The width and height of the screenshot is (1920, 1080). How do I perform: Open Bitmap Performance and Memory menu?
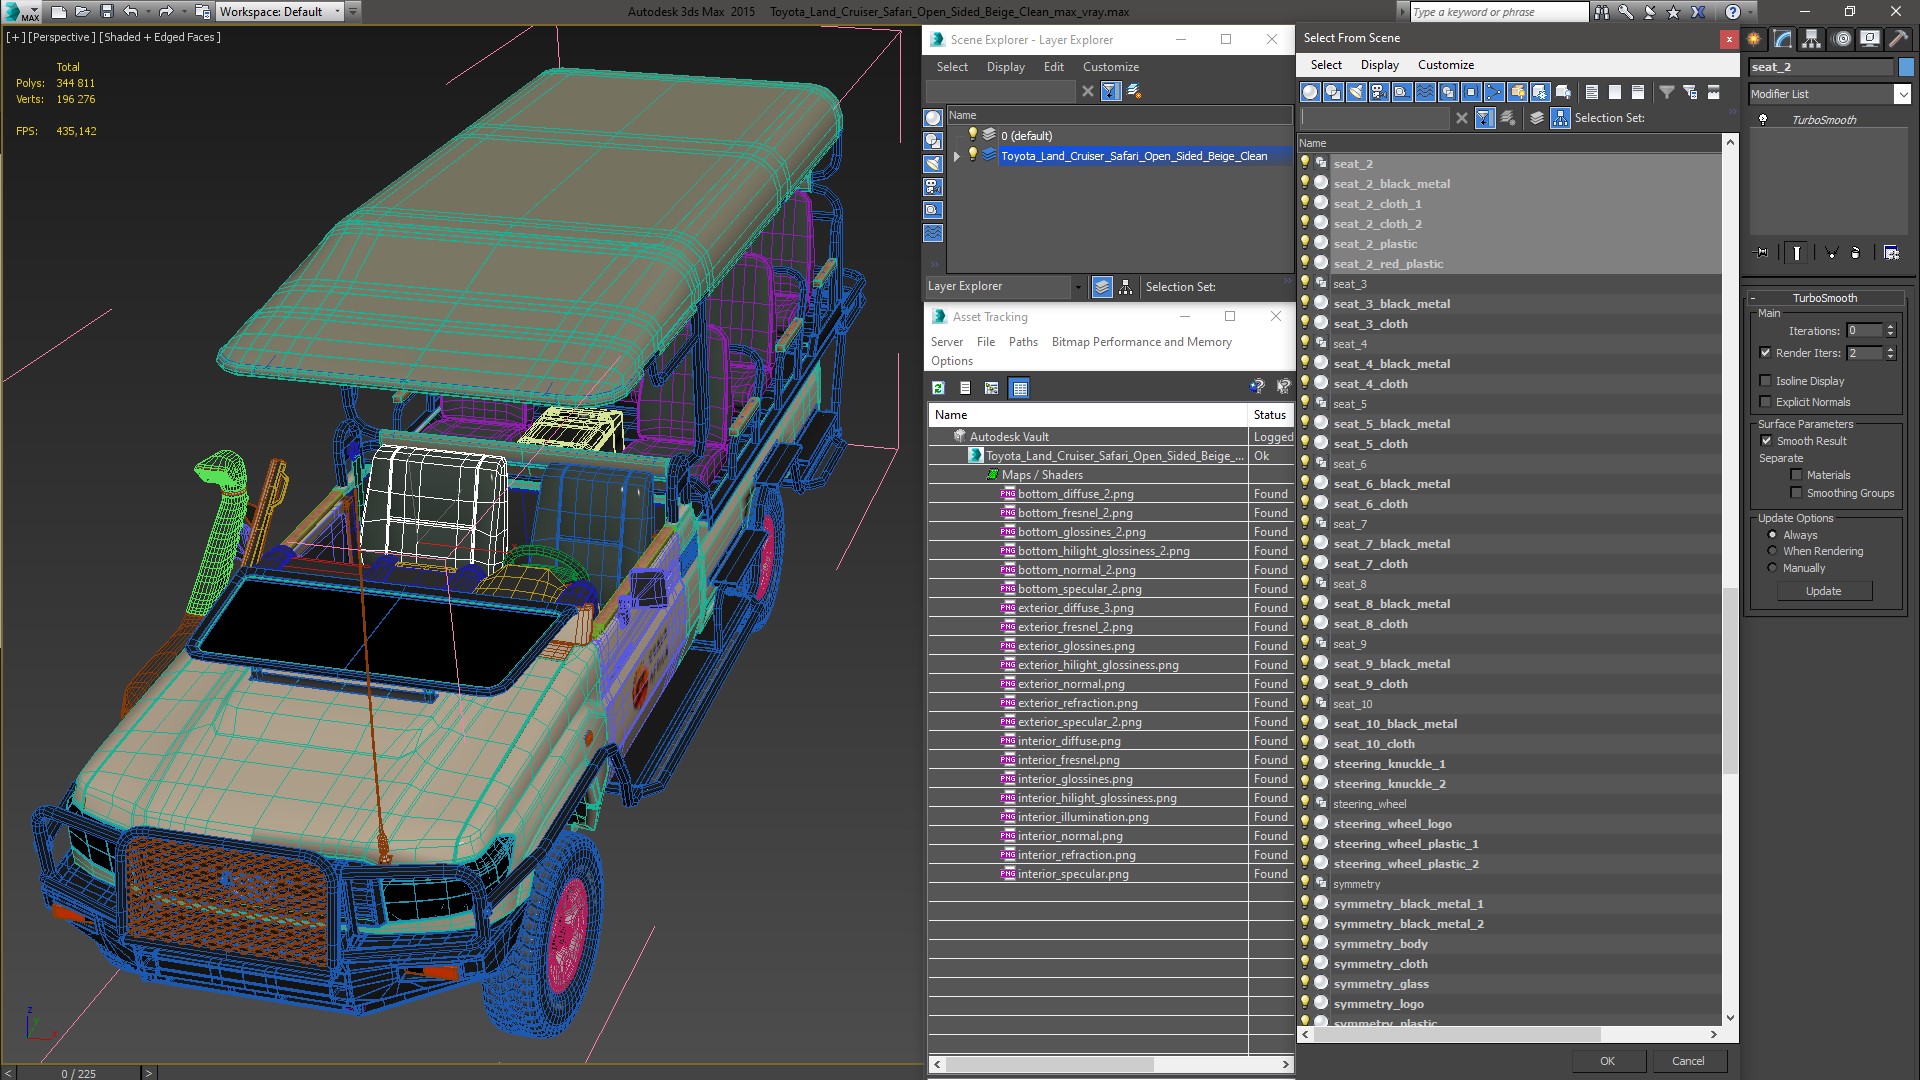[x=1141, y=342]
